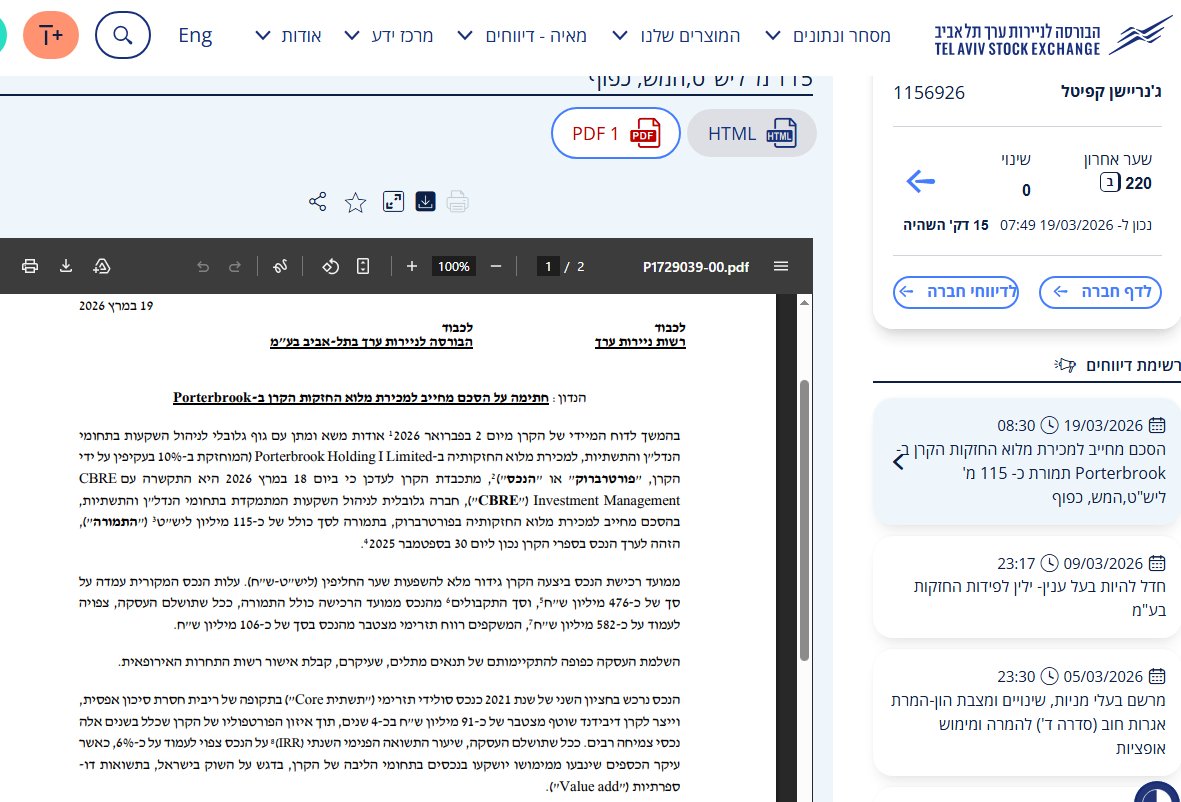Screen dimensions: 1181x802
Task: Zoom in with the plus button
Action: [412, 266]
